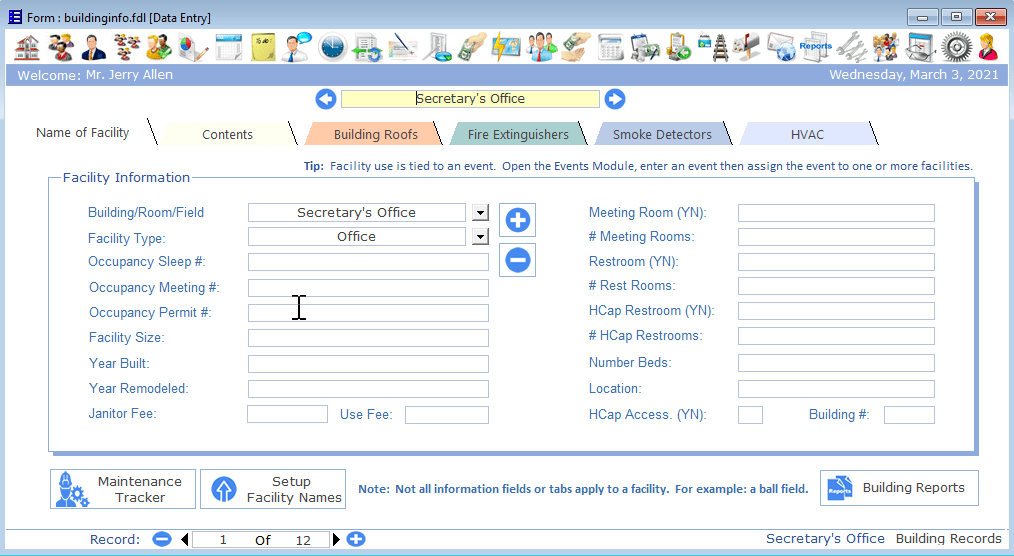Click the Year Remodeled field
Screen dimensions: 1014x556
[368, 389]
